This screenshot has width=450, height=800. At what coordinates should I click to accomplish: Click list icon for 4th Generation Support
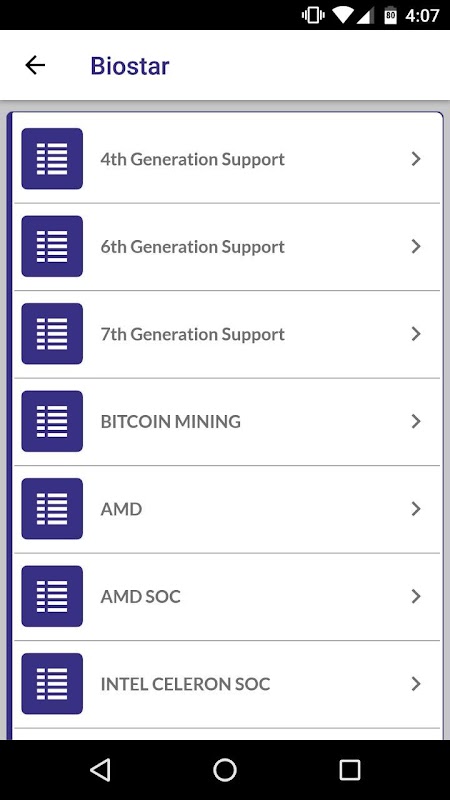pos(52,159)
